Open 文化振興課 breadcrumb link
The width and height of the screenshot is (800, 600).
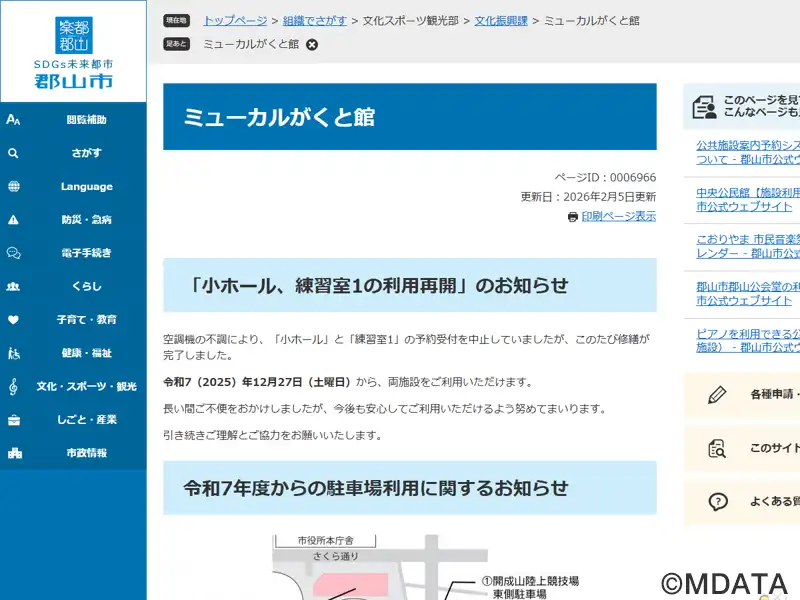(501, 20)
